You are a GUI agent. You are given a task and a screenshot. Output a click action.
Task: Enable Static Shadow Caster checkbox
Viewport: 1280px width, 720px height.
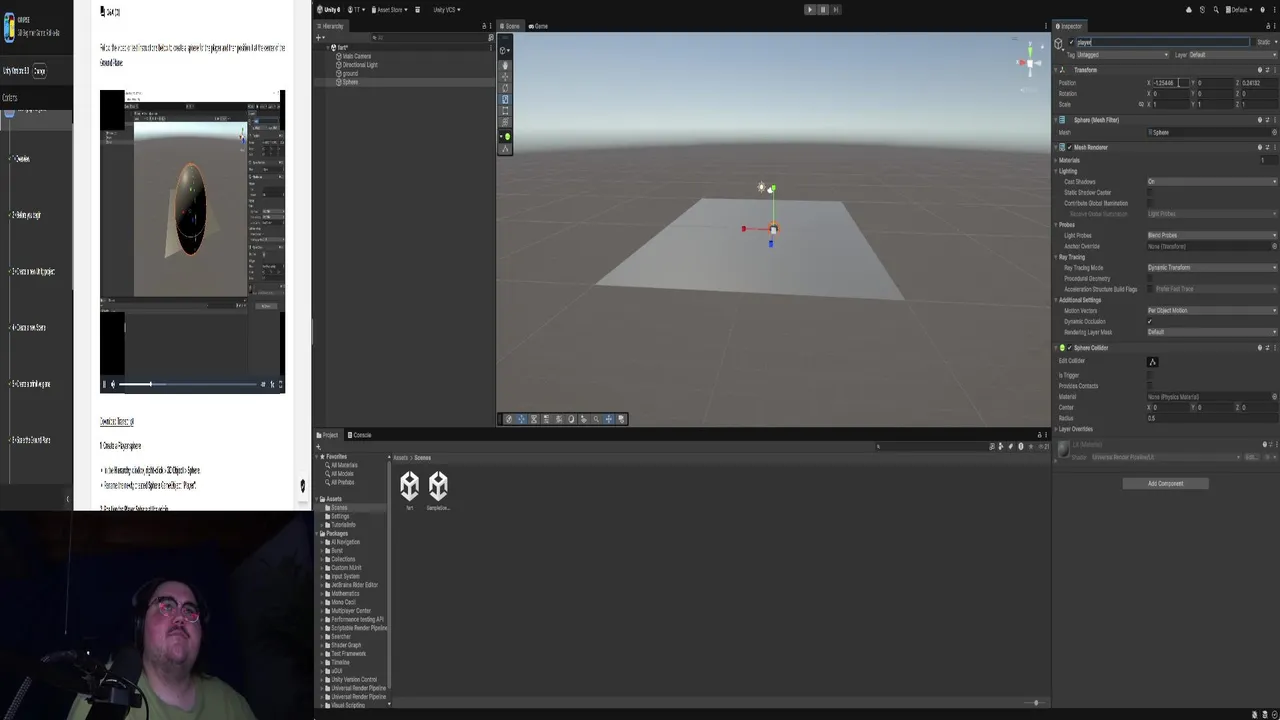click(1150, 192)
